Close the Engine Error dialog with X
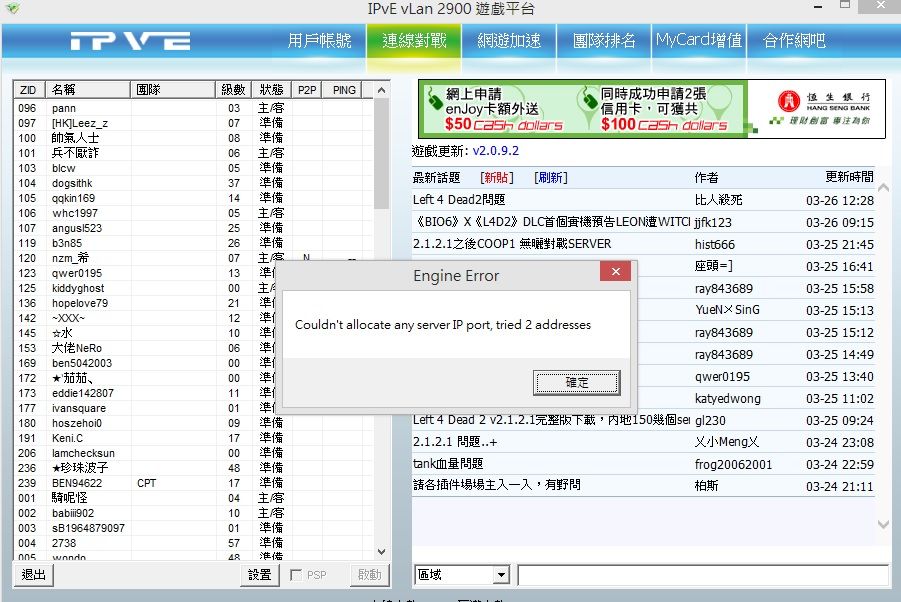Image resolution: width=901 pixels, height=602 pixels. [615, 273]
